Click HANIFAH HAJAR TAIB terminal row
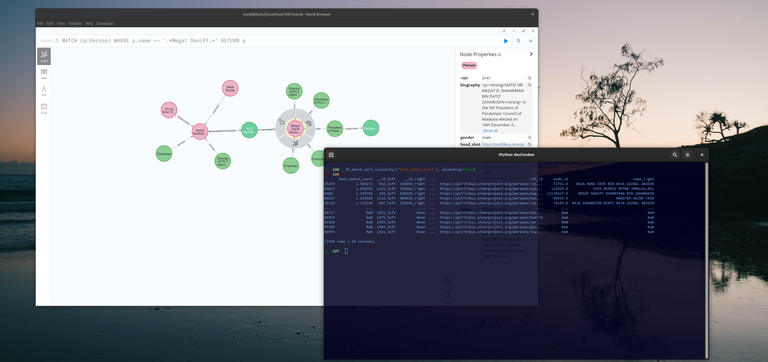 pyautogui.click(x=489, y=198)
